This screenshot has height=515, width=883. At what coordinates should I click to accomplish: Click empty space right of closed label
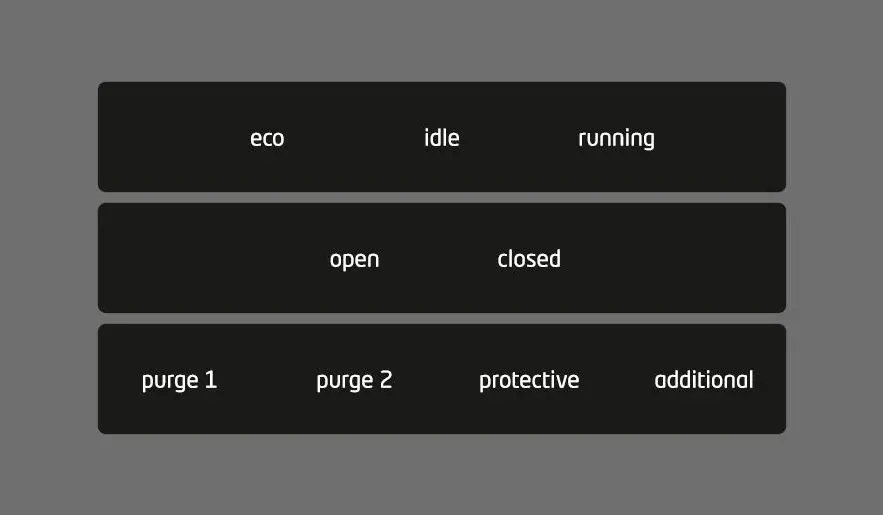click(680, 259)
